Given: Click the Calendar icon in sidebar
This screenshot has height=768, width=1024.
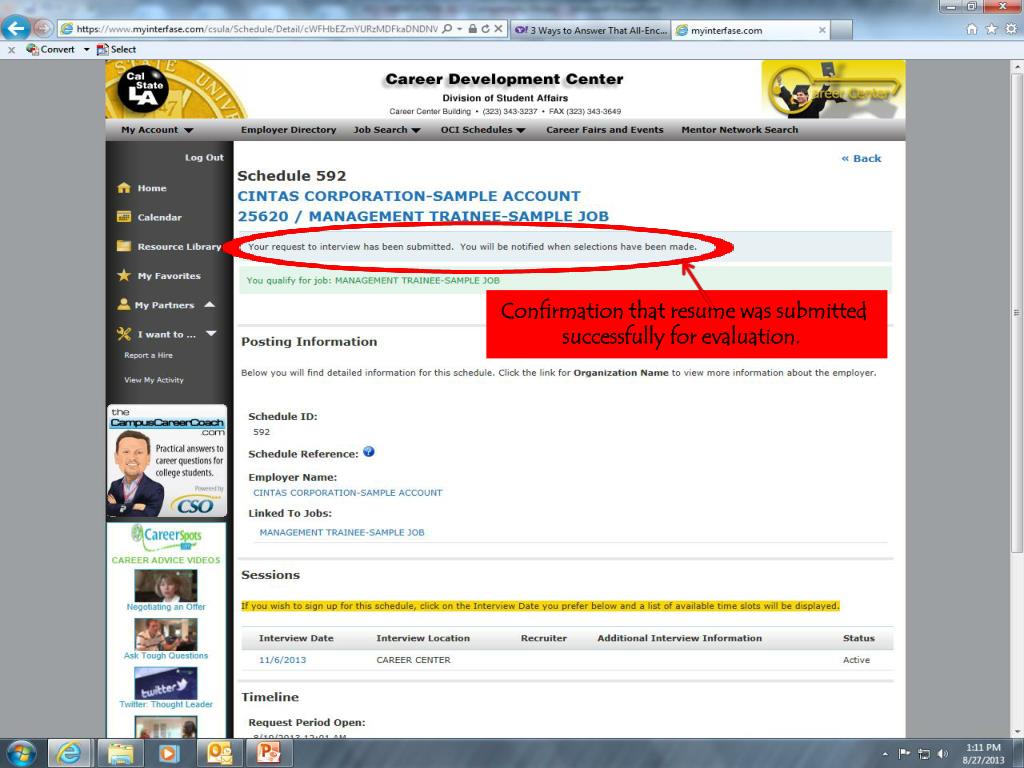Looking at the screenshot, I should 124,217.
